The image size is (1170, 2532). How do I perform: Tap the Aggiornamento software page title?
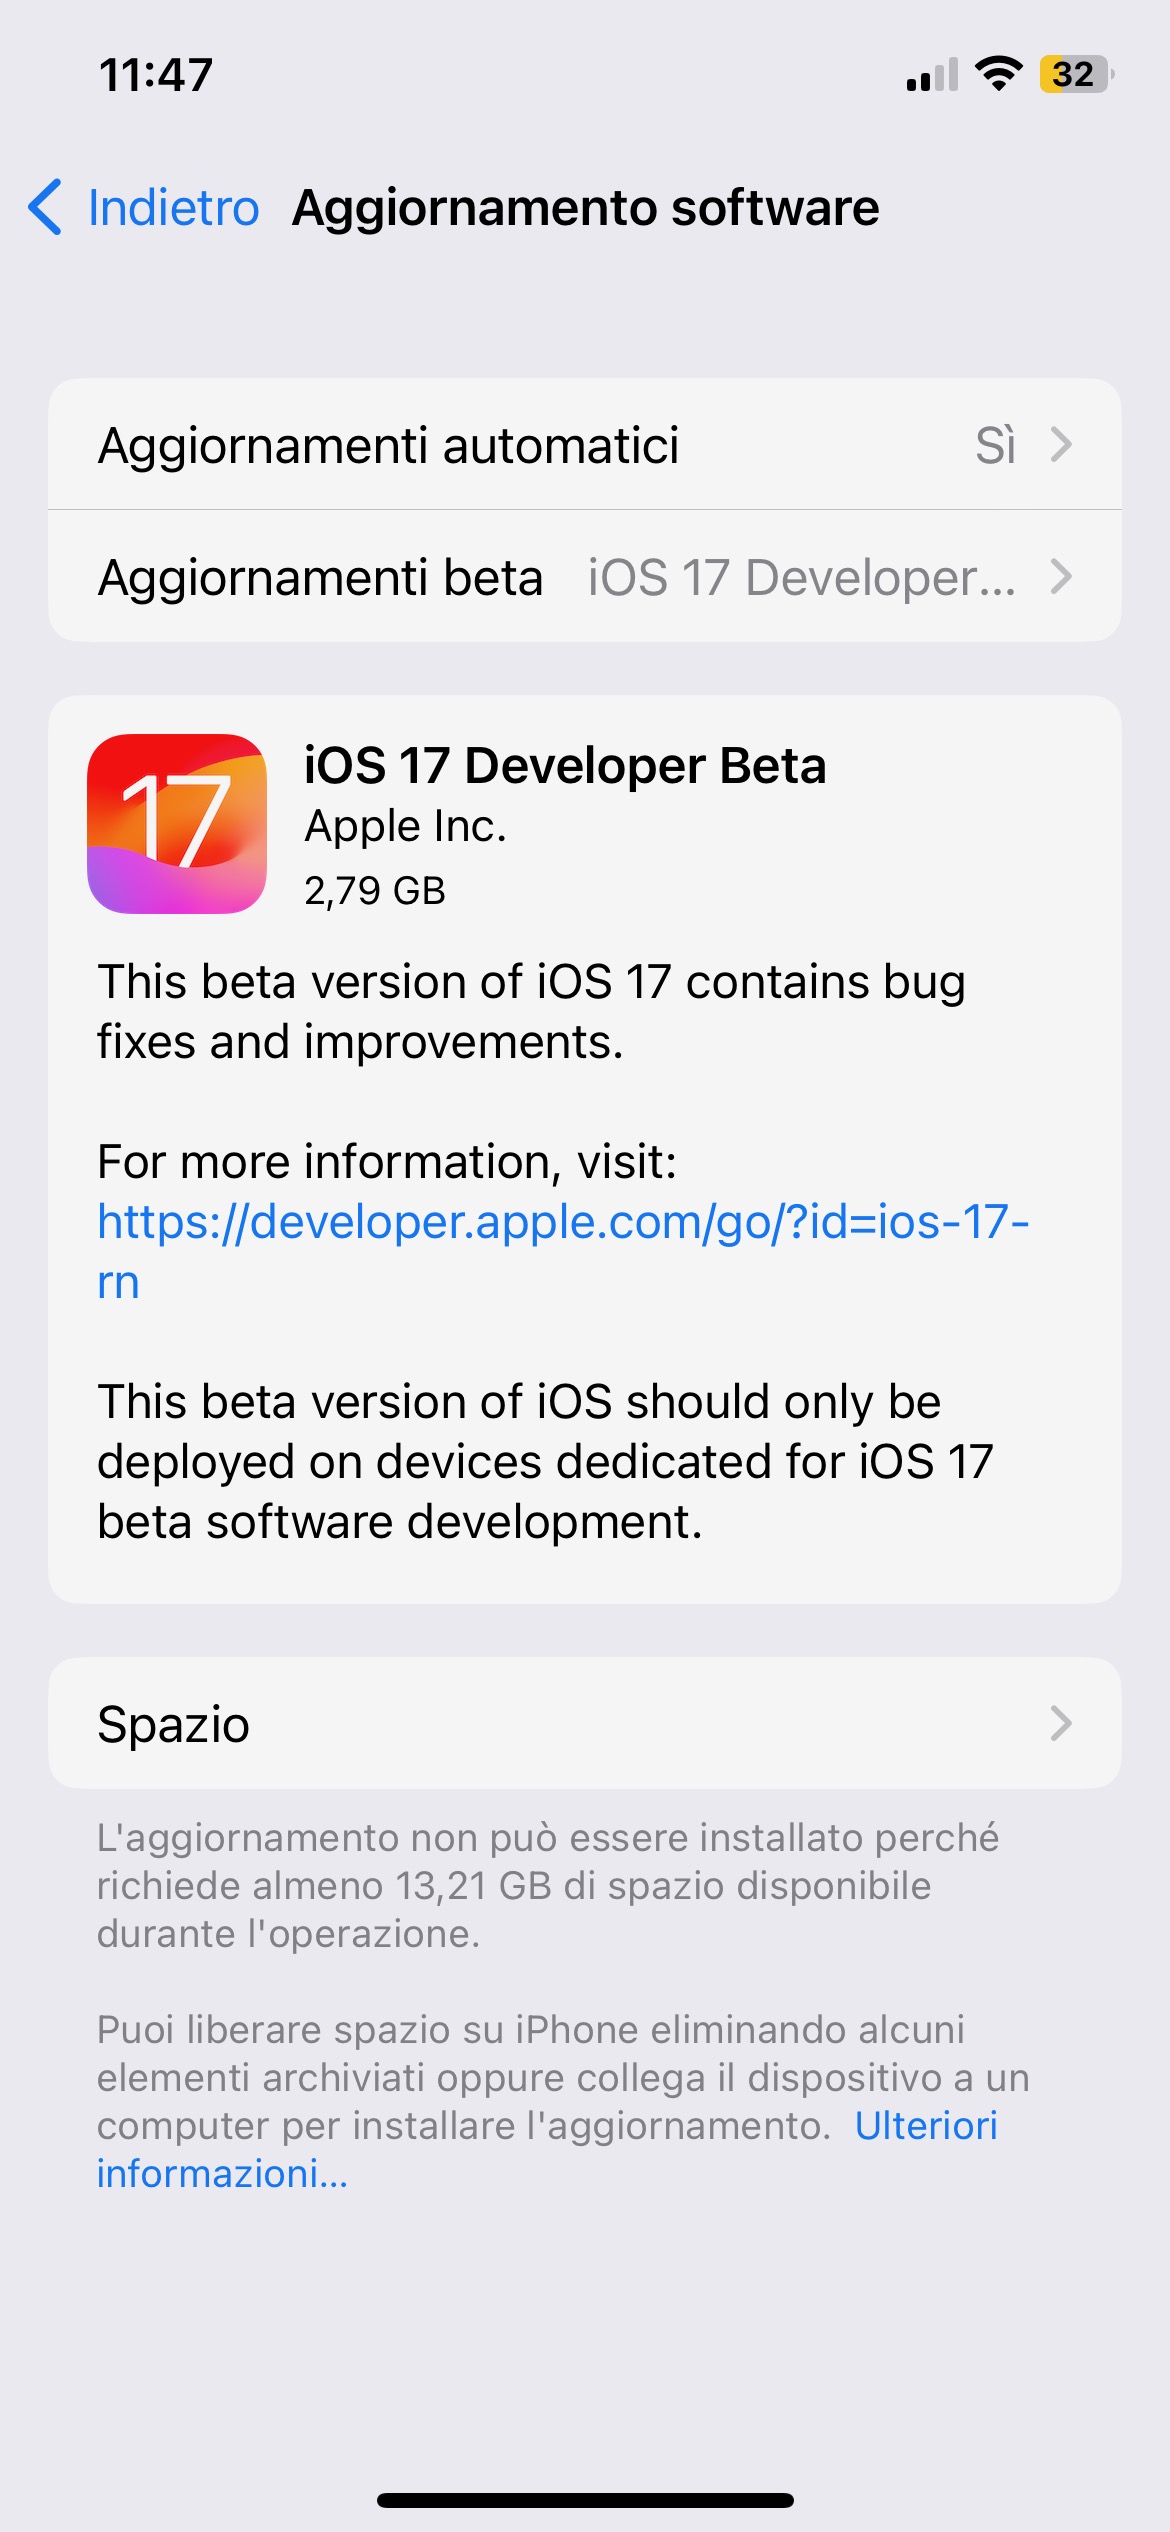coord(586,208)
